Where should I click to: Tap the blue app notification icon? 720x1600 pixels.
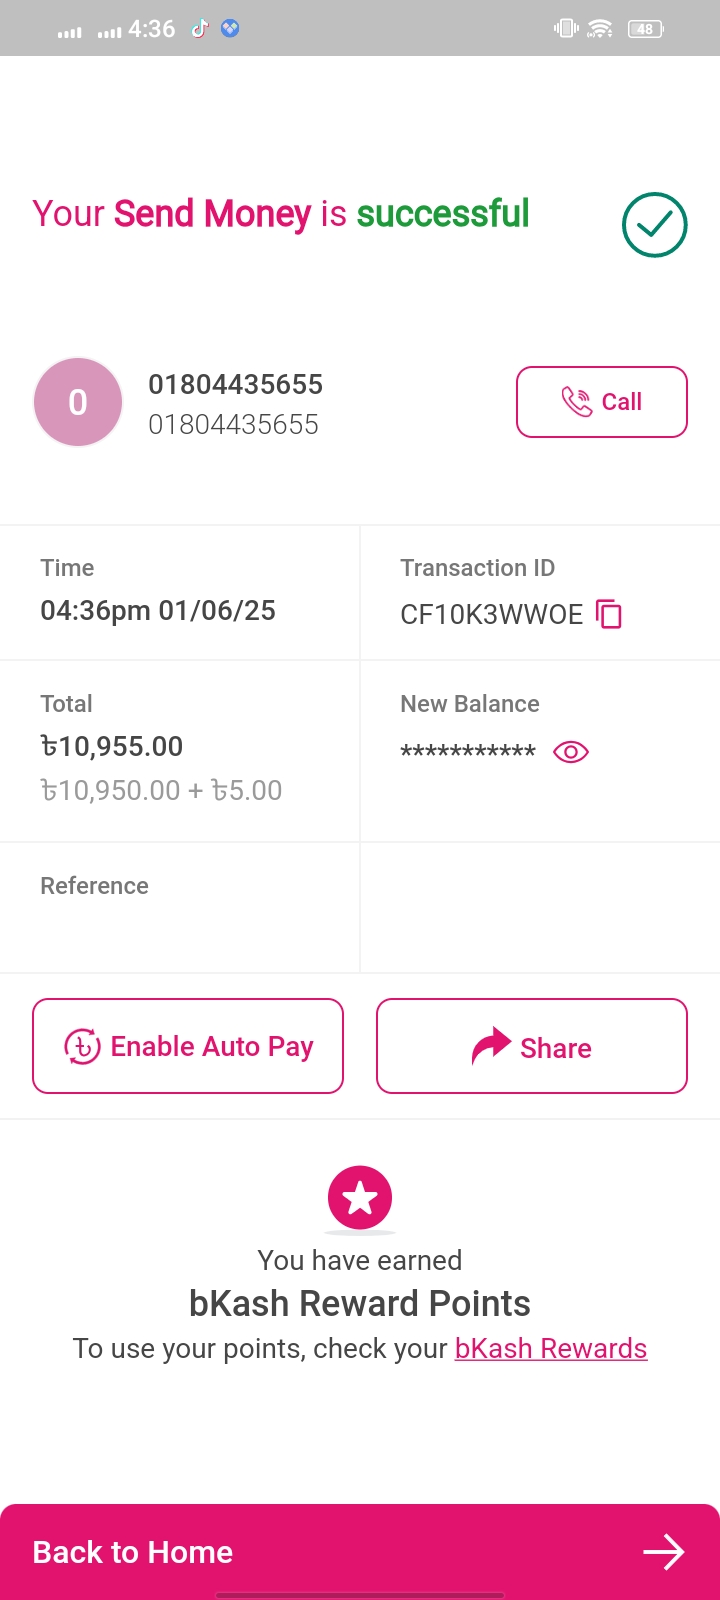(230, 28)
